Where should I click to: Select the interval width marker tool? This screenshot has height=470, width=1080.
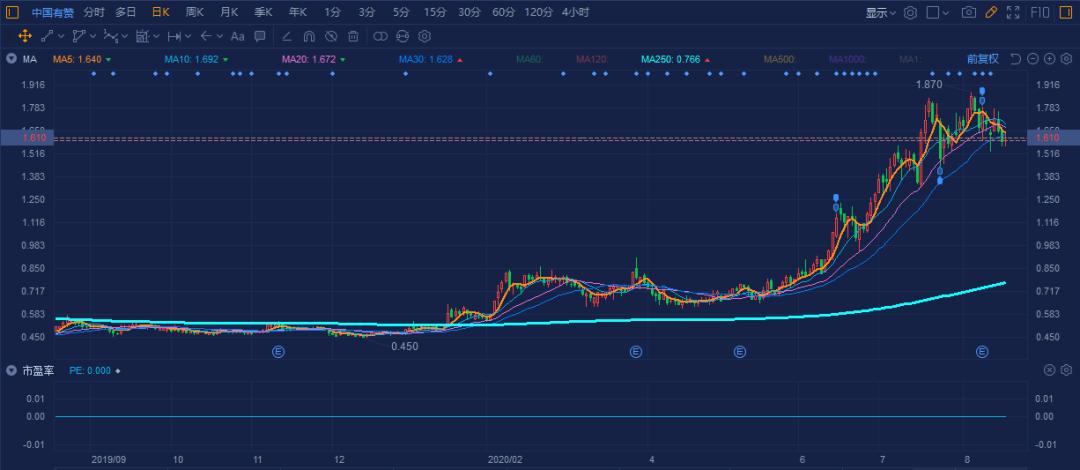[174, 36]
